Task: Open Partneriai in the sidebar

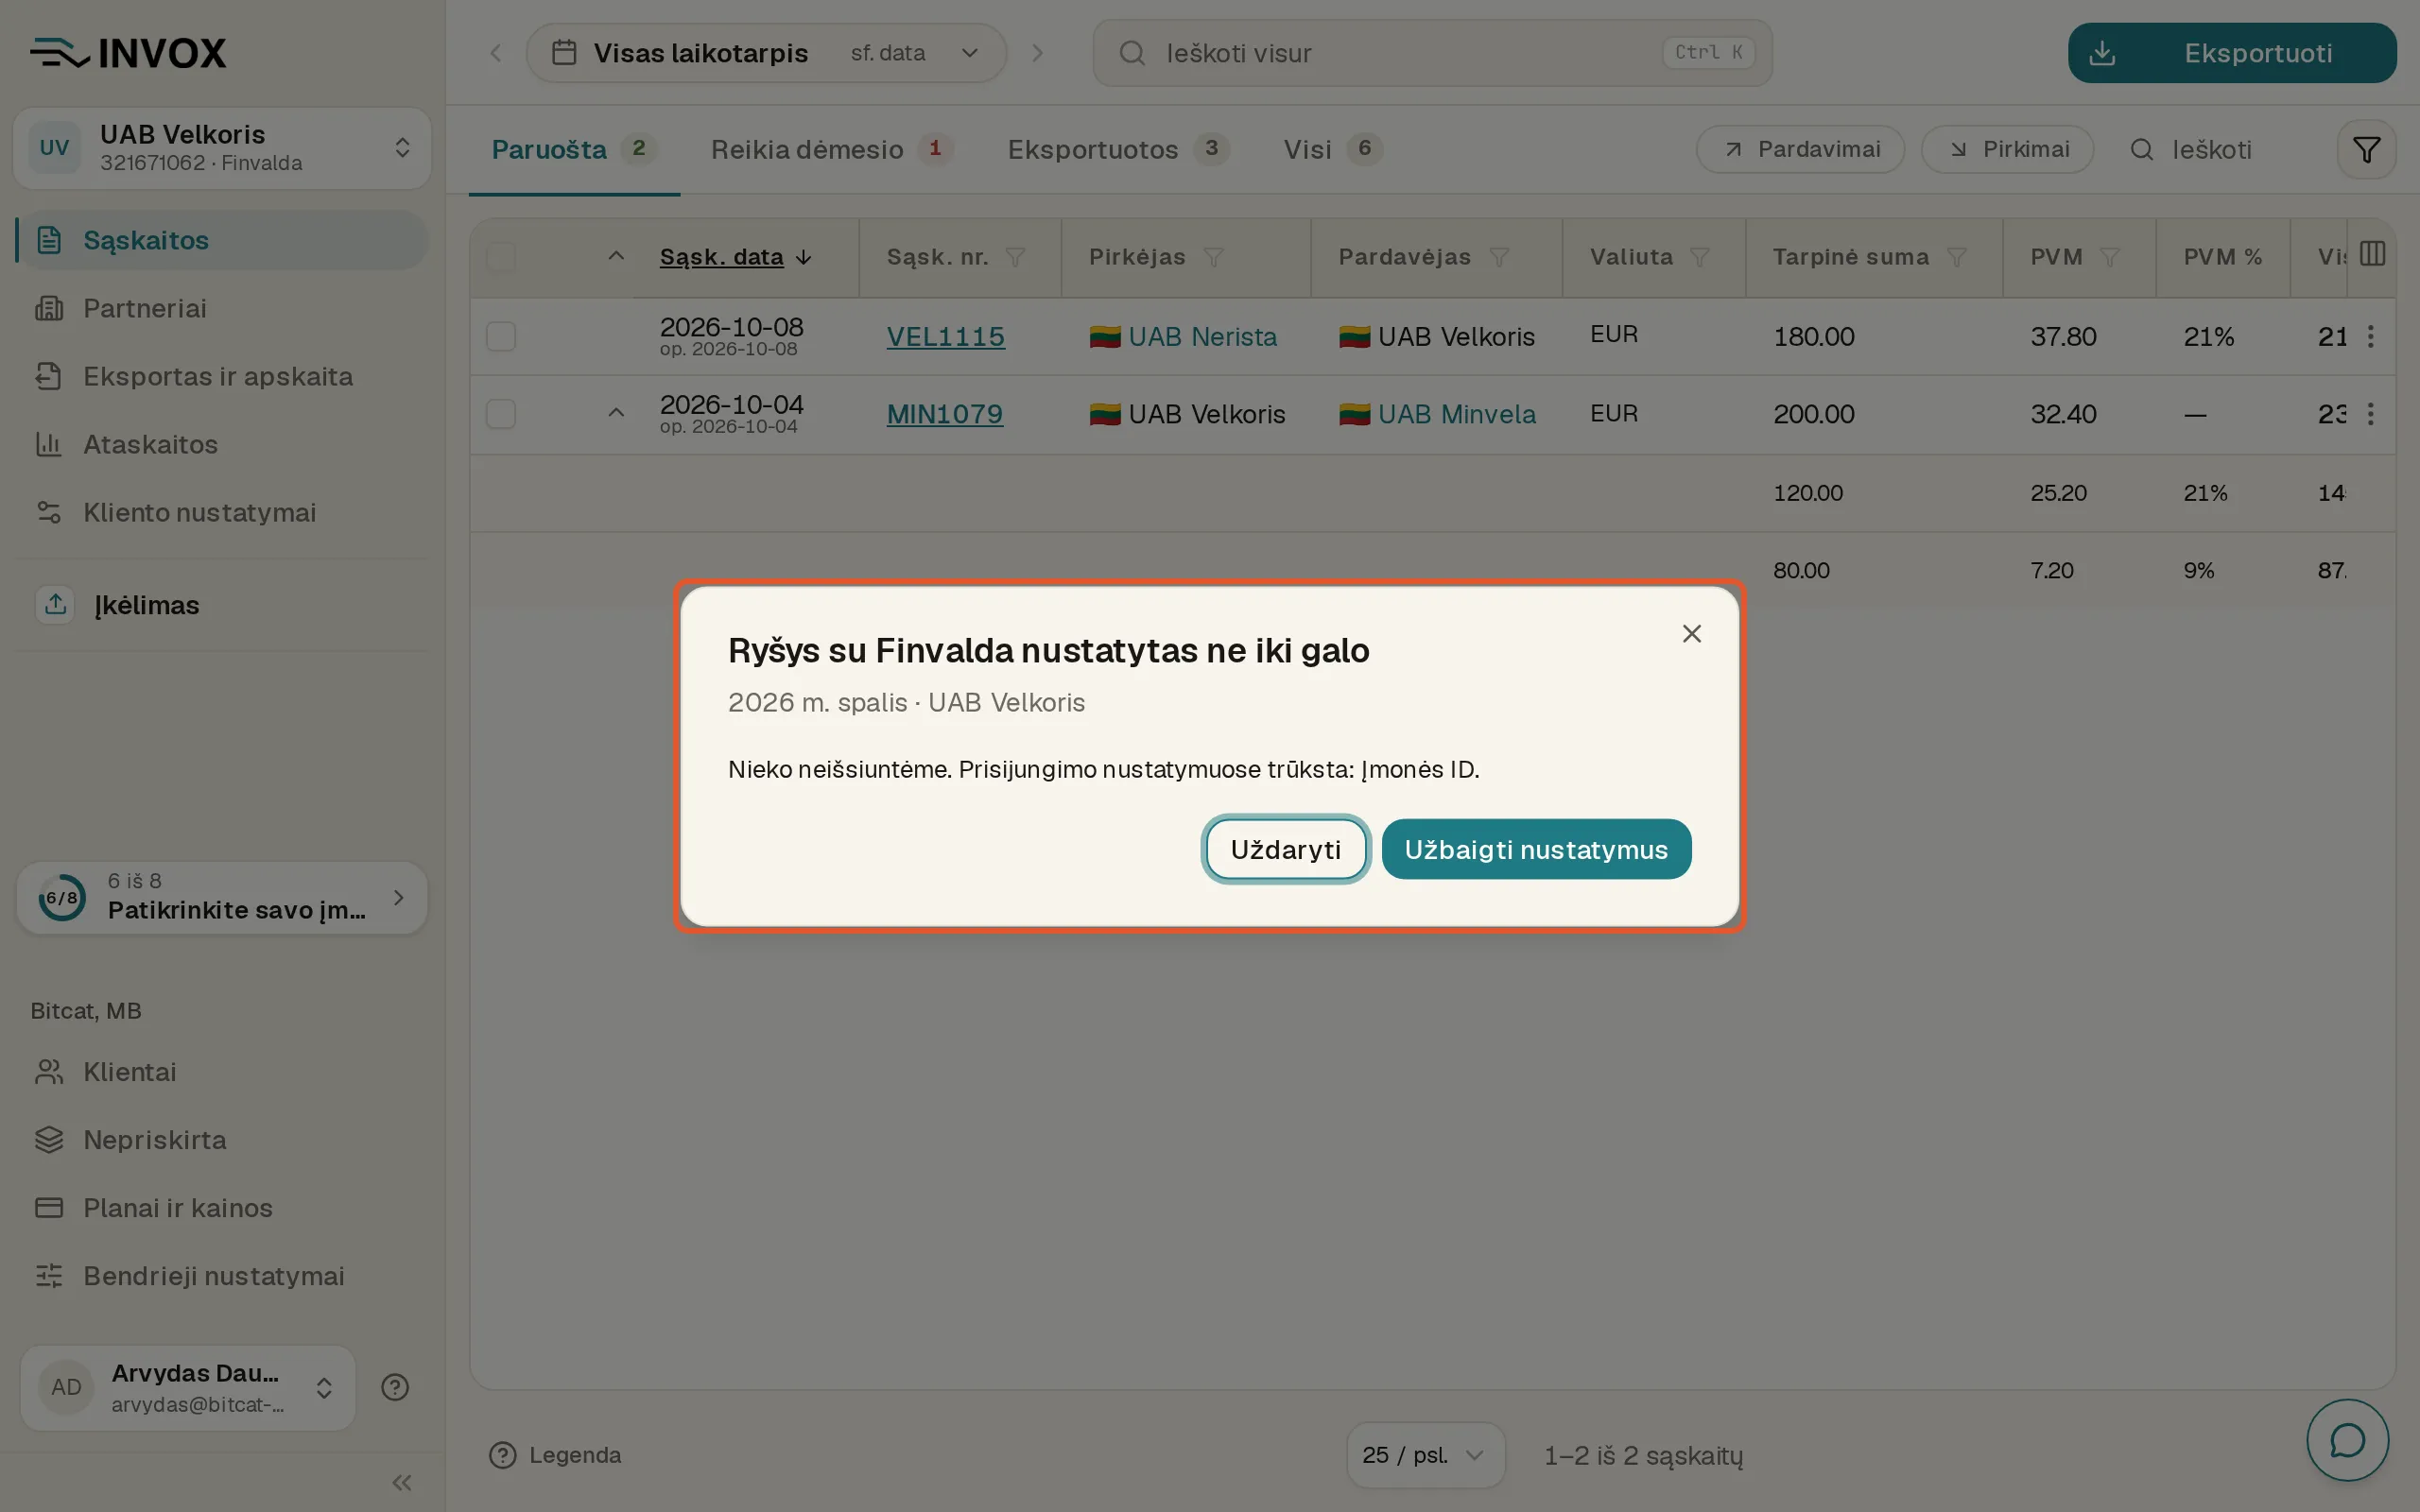Action: (222, 308)
